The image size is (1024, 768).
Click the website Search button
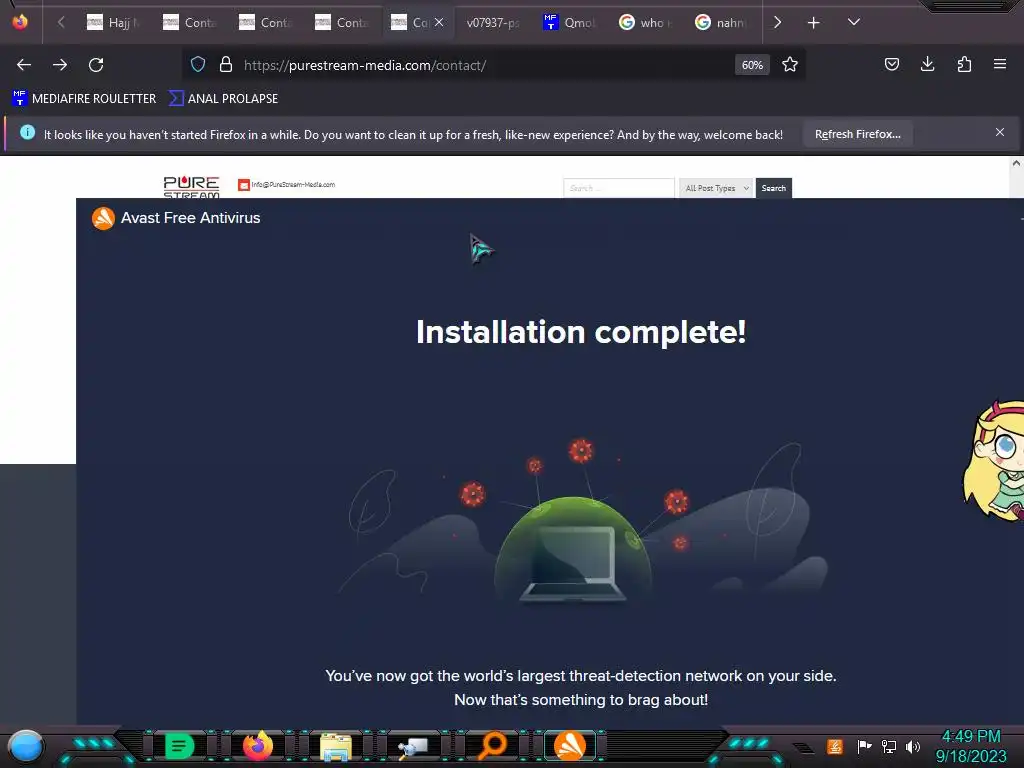(774, 188)
